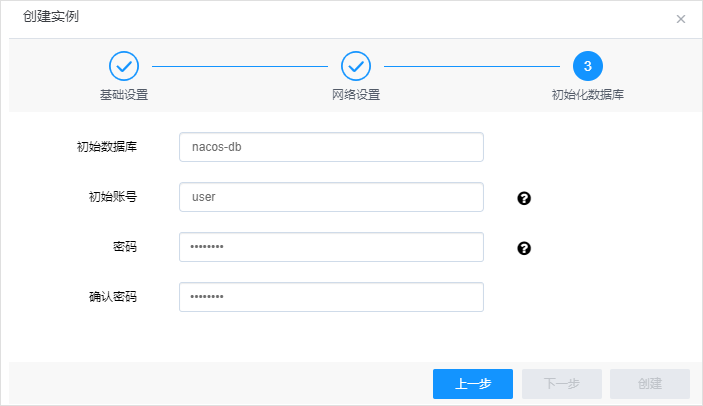Click the 初始账号 input containing user
This screenshot has width=703, height=406.
coord(331,197)
